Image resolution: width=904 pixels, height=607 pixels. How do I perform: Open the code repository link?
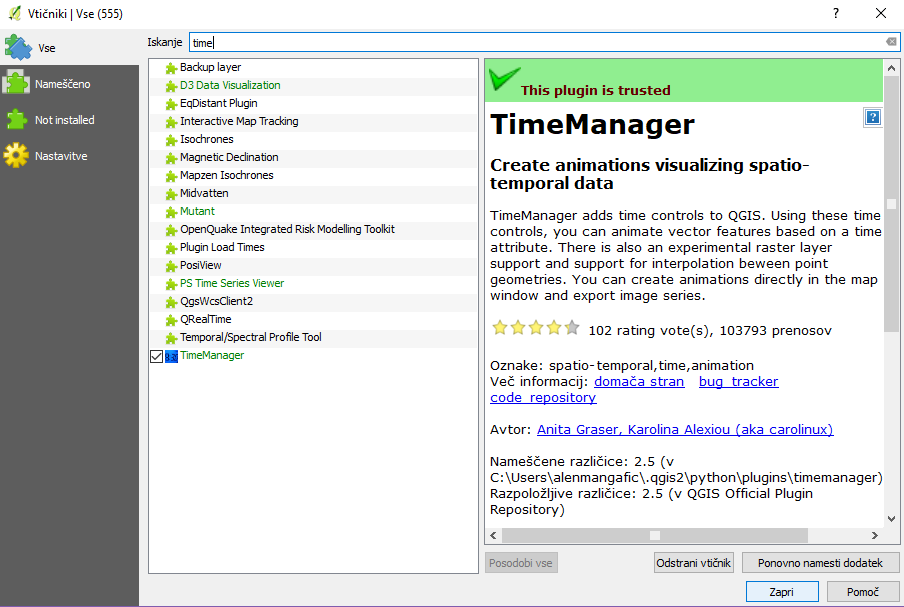click(x=543, y=398)
